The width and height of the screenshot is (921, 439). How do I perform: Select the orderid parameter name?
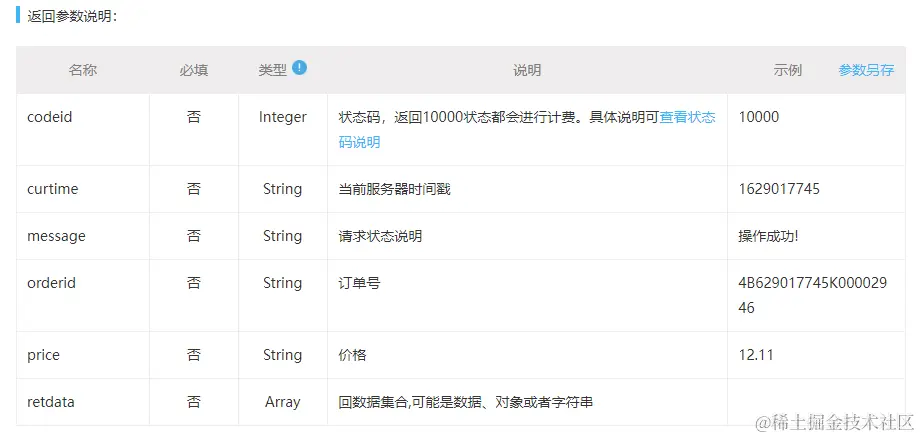52,283
